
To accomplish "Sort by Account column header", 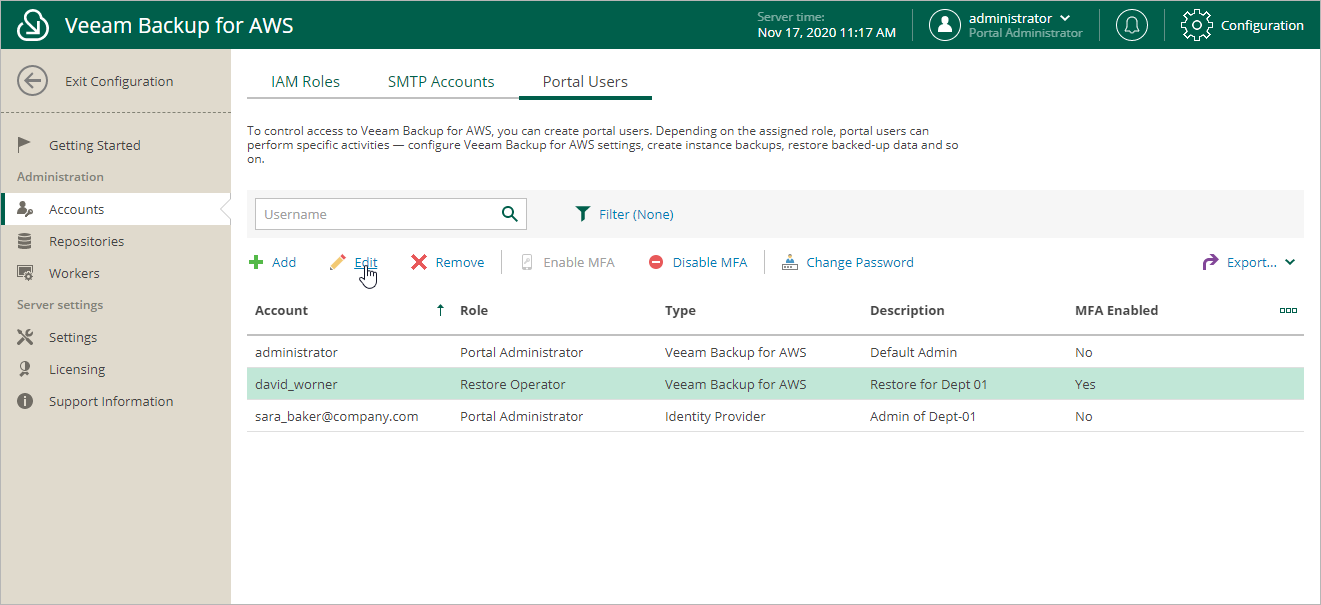I will point(282,310).
